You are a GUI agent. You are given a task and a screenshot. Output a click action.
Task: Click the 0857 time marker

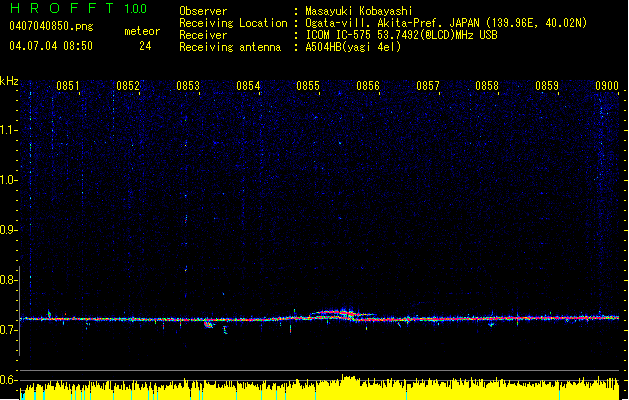(x=428, y=86)
